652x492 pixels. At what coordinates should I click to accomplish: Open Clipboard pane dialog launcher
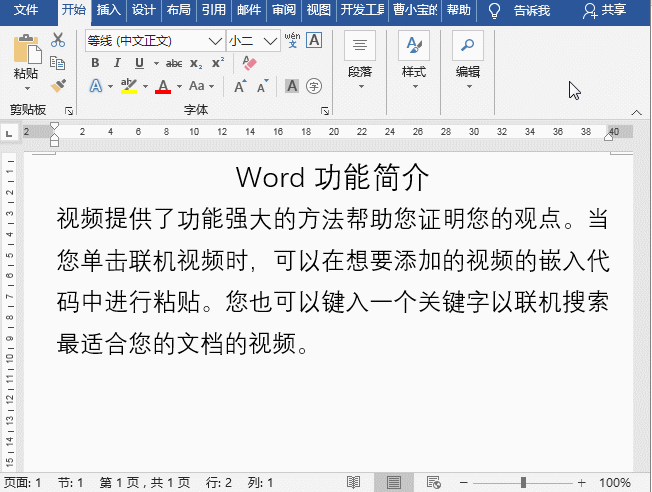(69, 111)
